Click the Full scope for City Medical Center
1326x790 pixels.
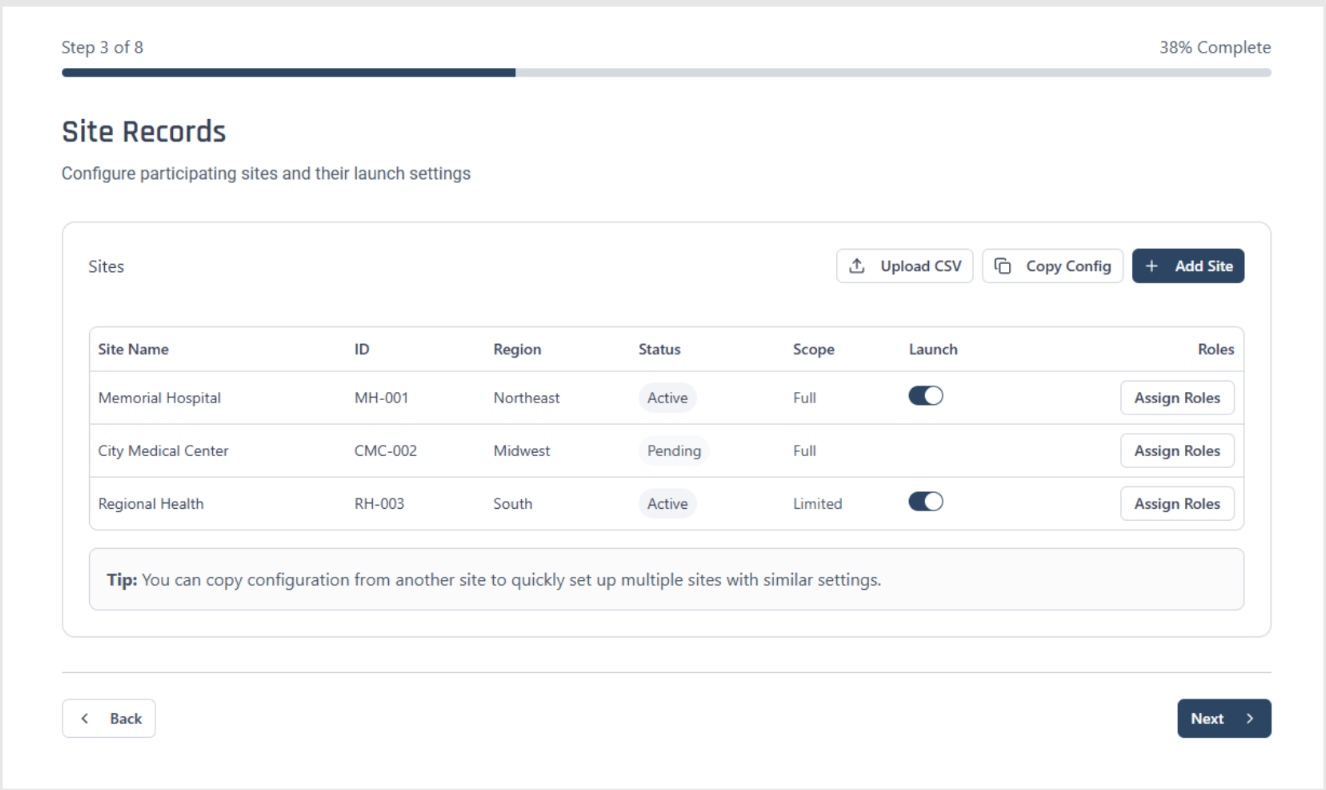804,451
